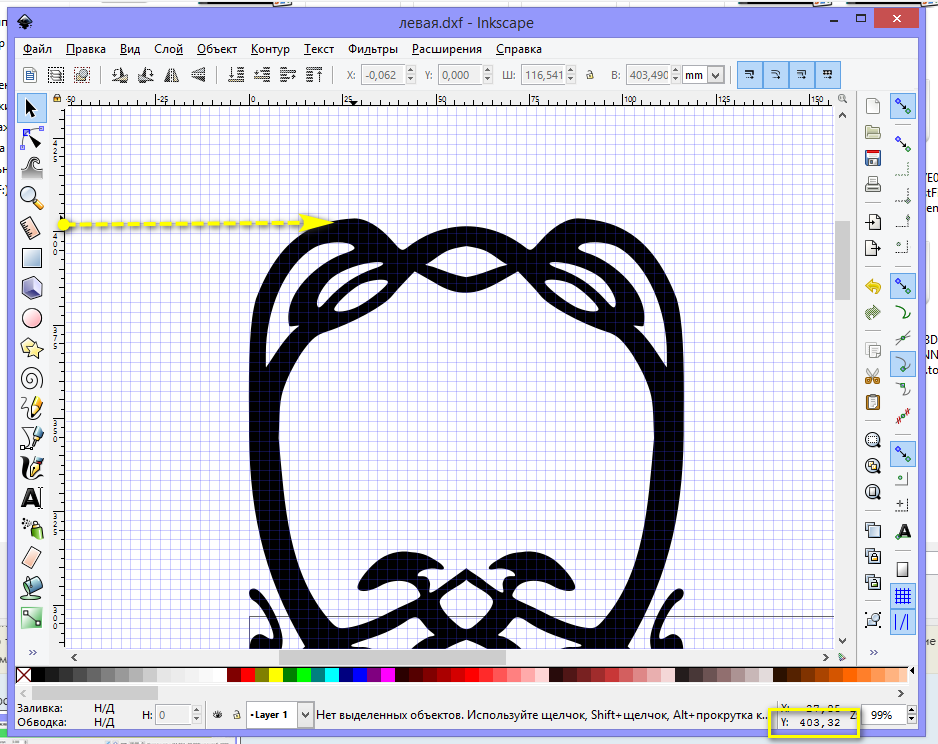Toggle the width-height ratio lock
The image size is (938, 744).
[590, 75]
